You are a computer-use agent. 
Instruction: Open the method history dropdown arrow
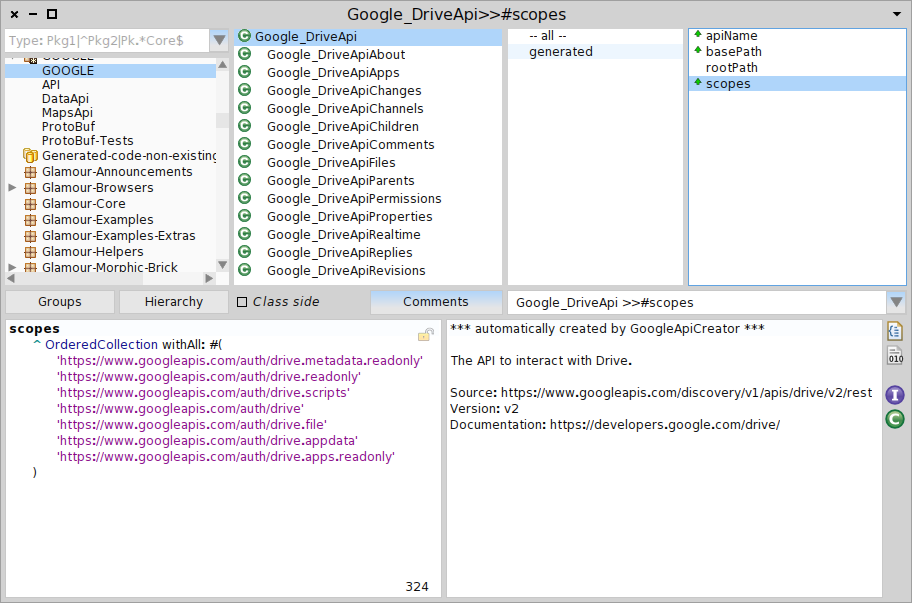click(896, 302)
